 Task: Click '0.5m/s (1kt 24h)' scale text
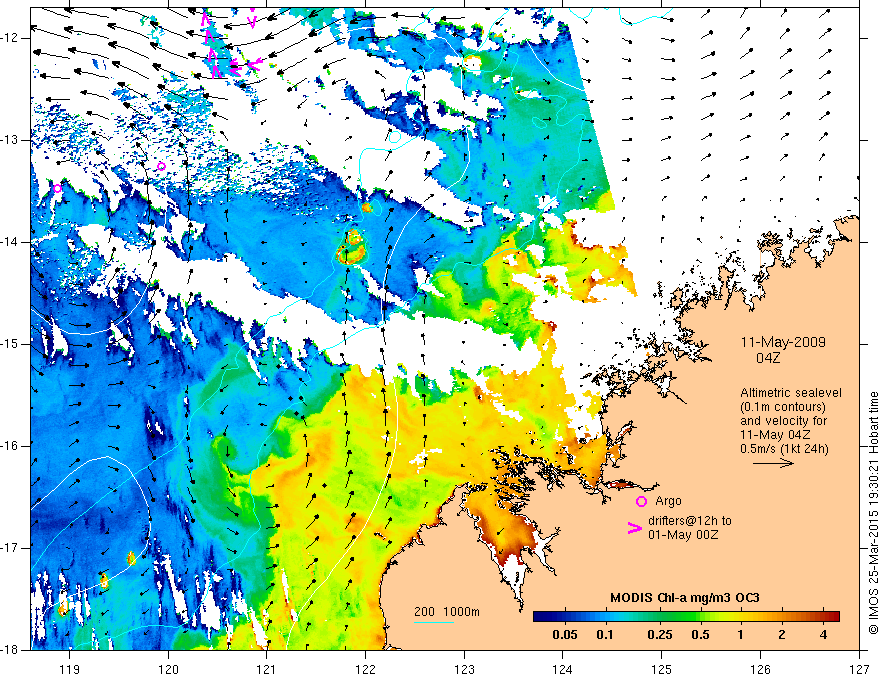pos(784,449)
